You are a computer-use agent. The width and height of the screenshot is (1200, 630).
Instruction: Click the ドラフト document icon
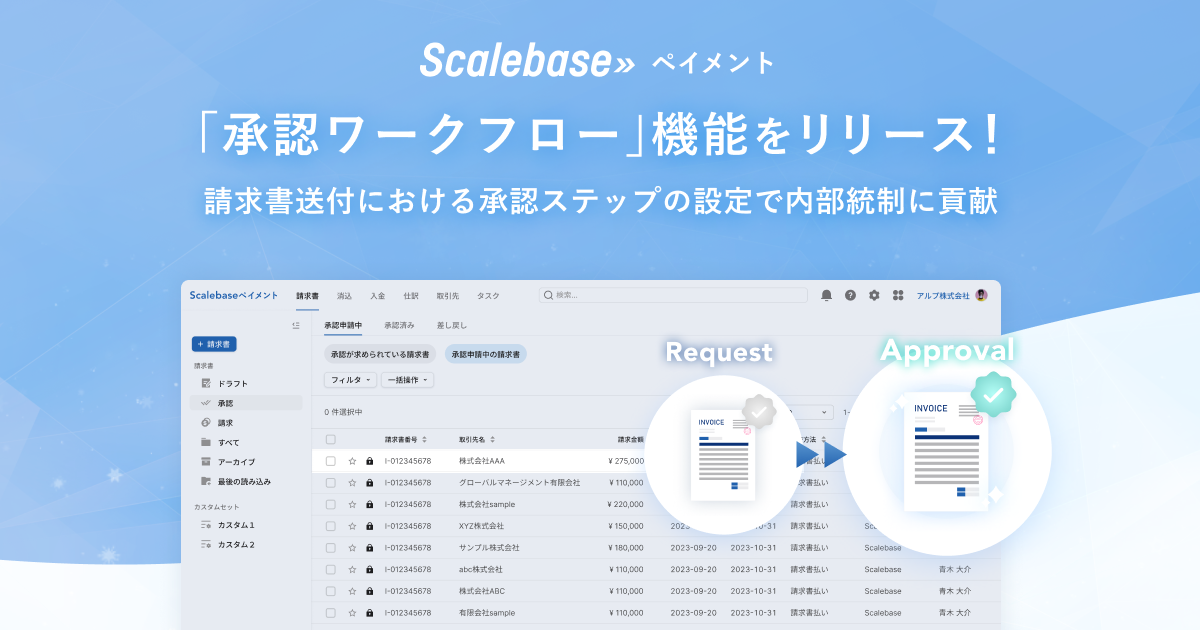point(205,383)
